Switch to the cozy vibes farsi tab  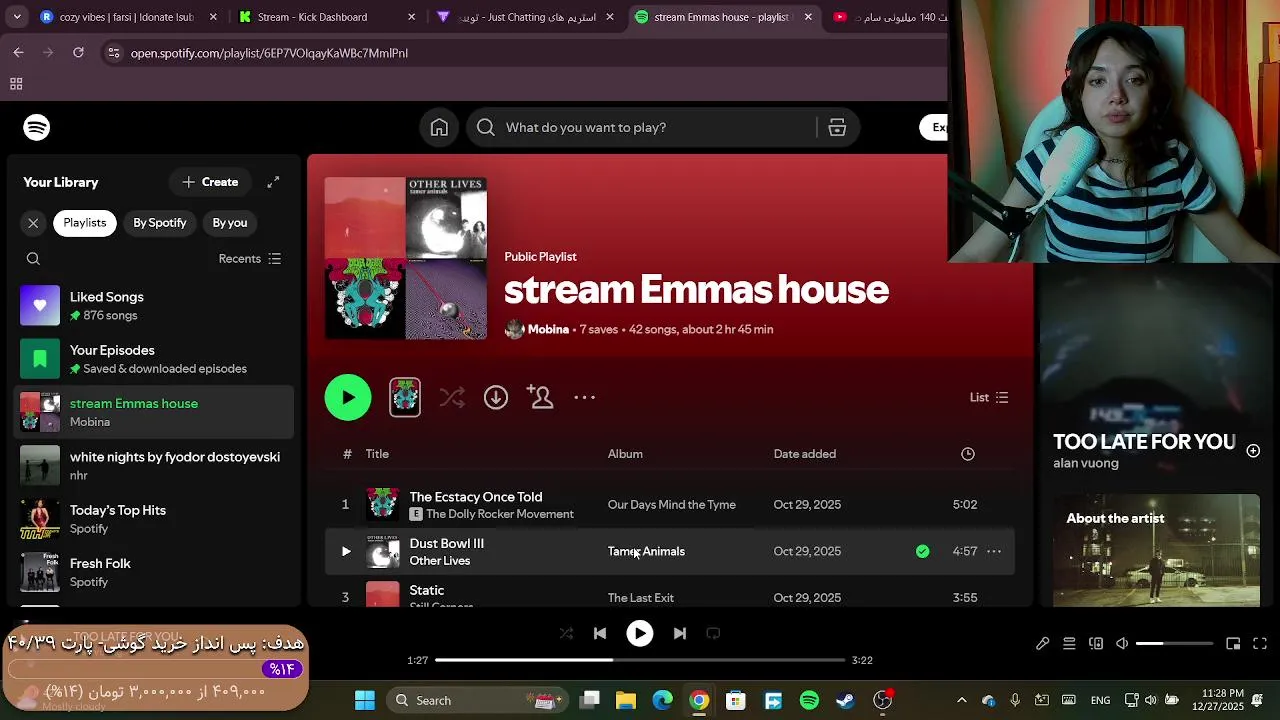click(x=126, y=17)
